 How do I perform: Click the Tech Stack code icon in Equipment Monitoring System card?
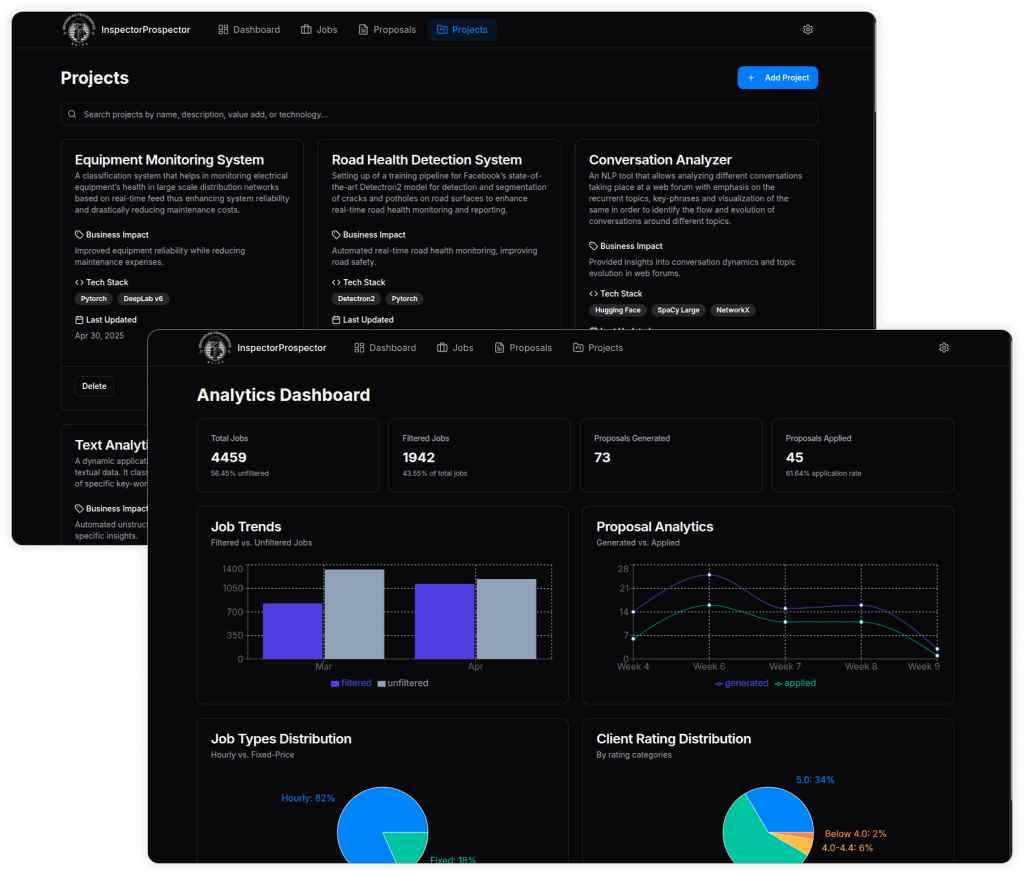coord(79,282)
